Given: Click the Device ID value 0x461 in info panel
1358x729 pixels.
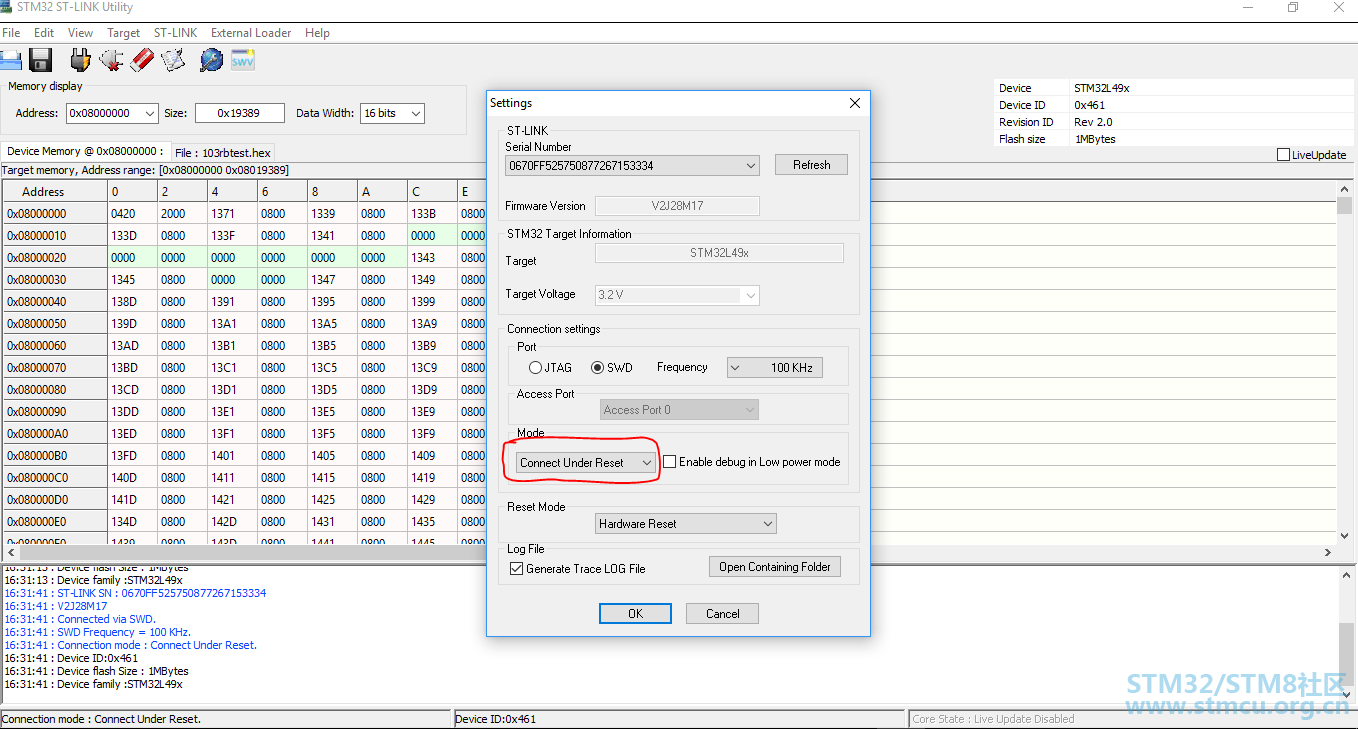Looking at the screenshot, I should point(1090,105).
